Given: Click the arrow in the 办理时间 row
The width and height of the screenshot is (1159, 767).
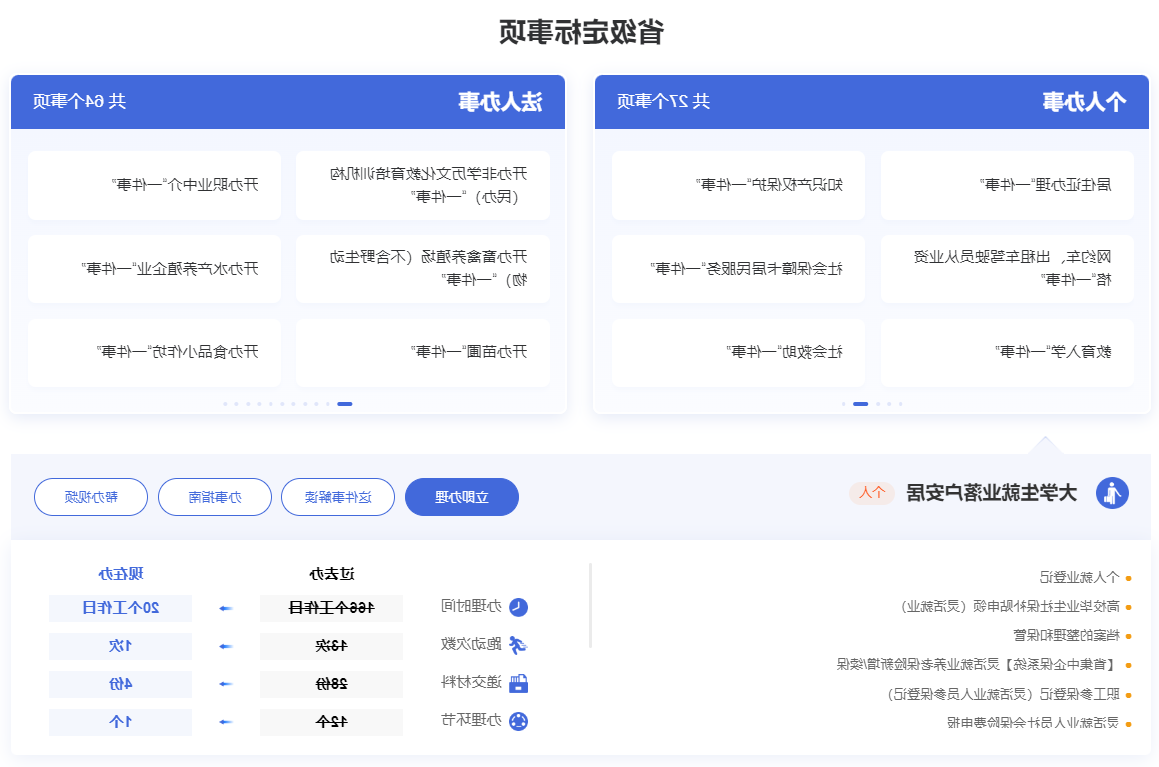Looking at the screenshot, I should [226, 608].
